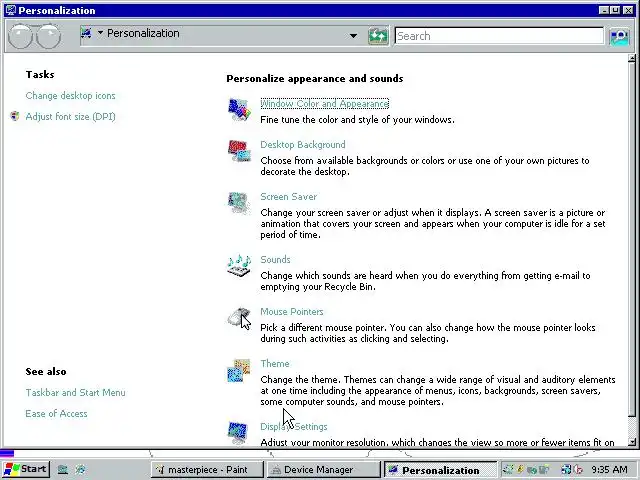Click the Desktop Background link
640x480 pixels.
pos(303,144)
